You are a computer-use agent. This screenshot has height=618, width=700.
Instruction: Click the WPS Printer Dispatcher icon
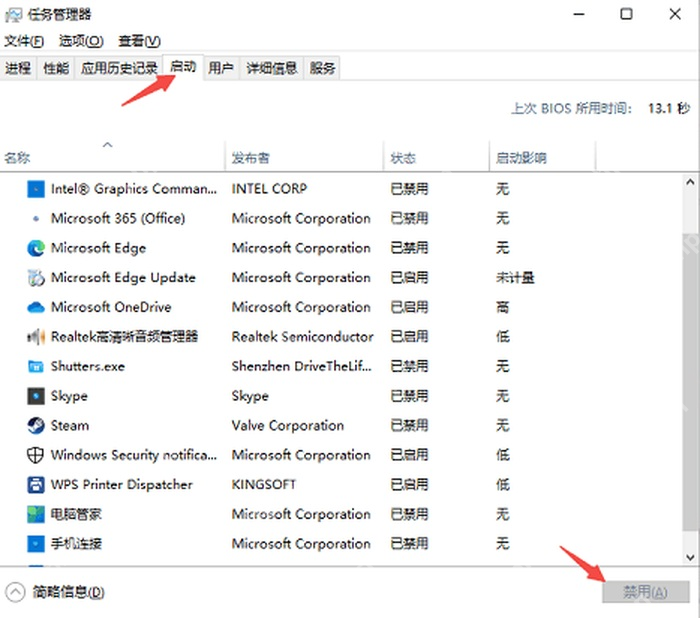pos(36,484)
